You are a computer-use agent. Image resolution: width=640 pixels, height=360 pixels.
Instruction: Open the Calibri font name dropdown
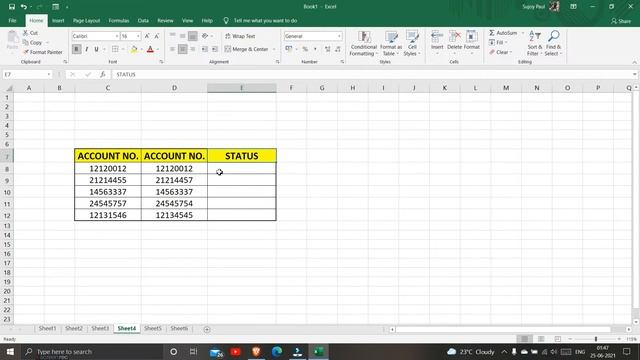[x=116, y=36]
